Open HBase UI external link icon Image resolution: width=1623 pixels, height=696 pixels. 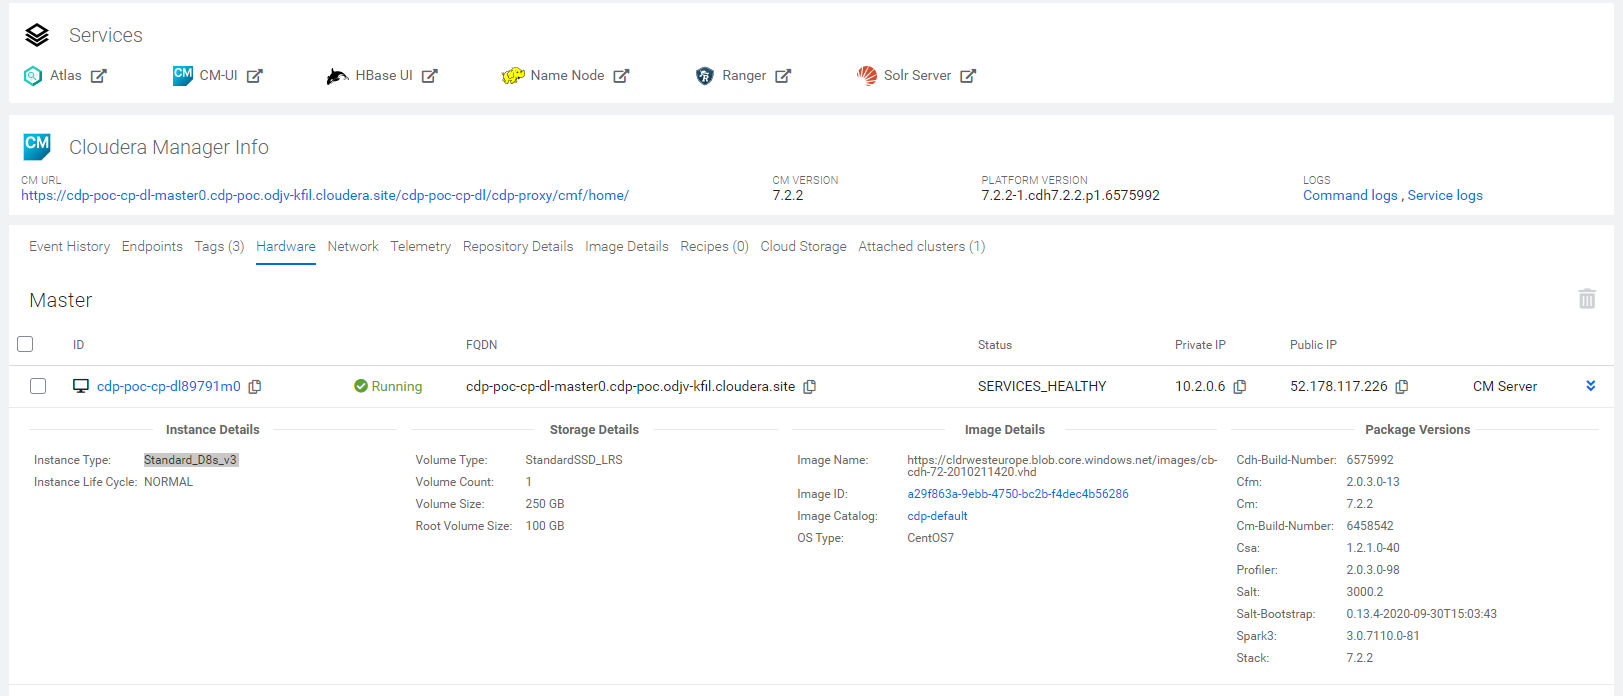pos(430,76)
